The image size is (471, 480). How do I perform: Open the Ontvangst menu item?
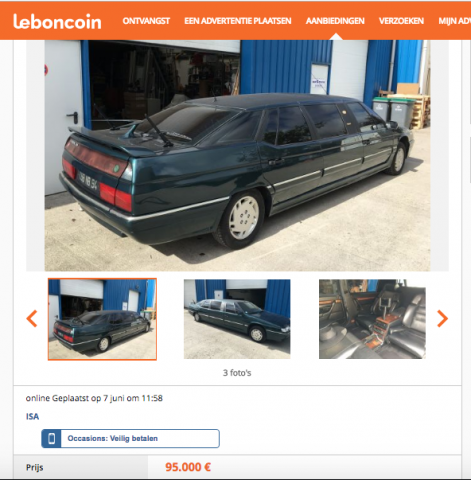tap(146, 21)
